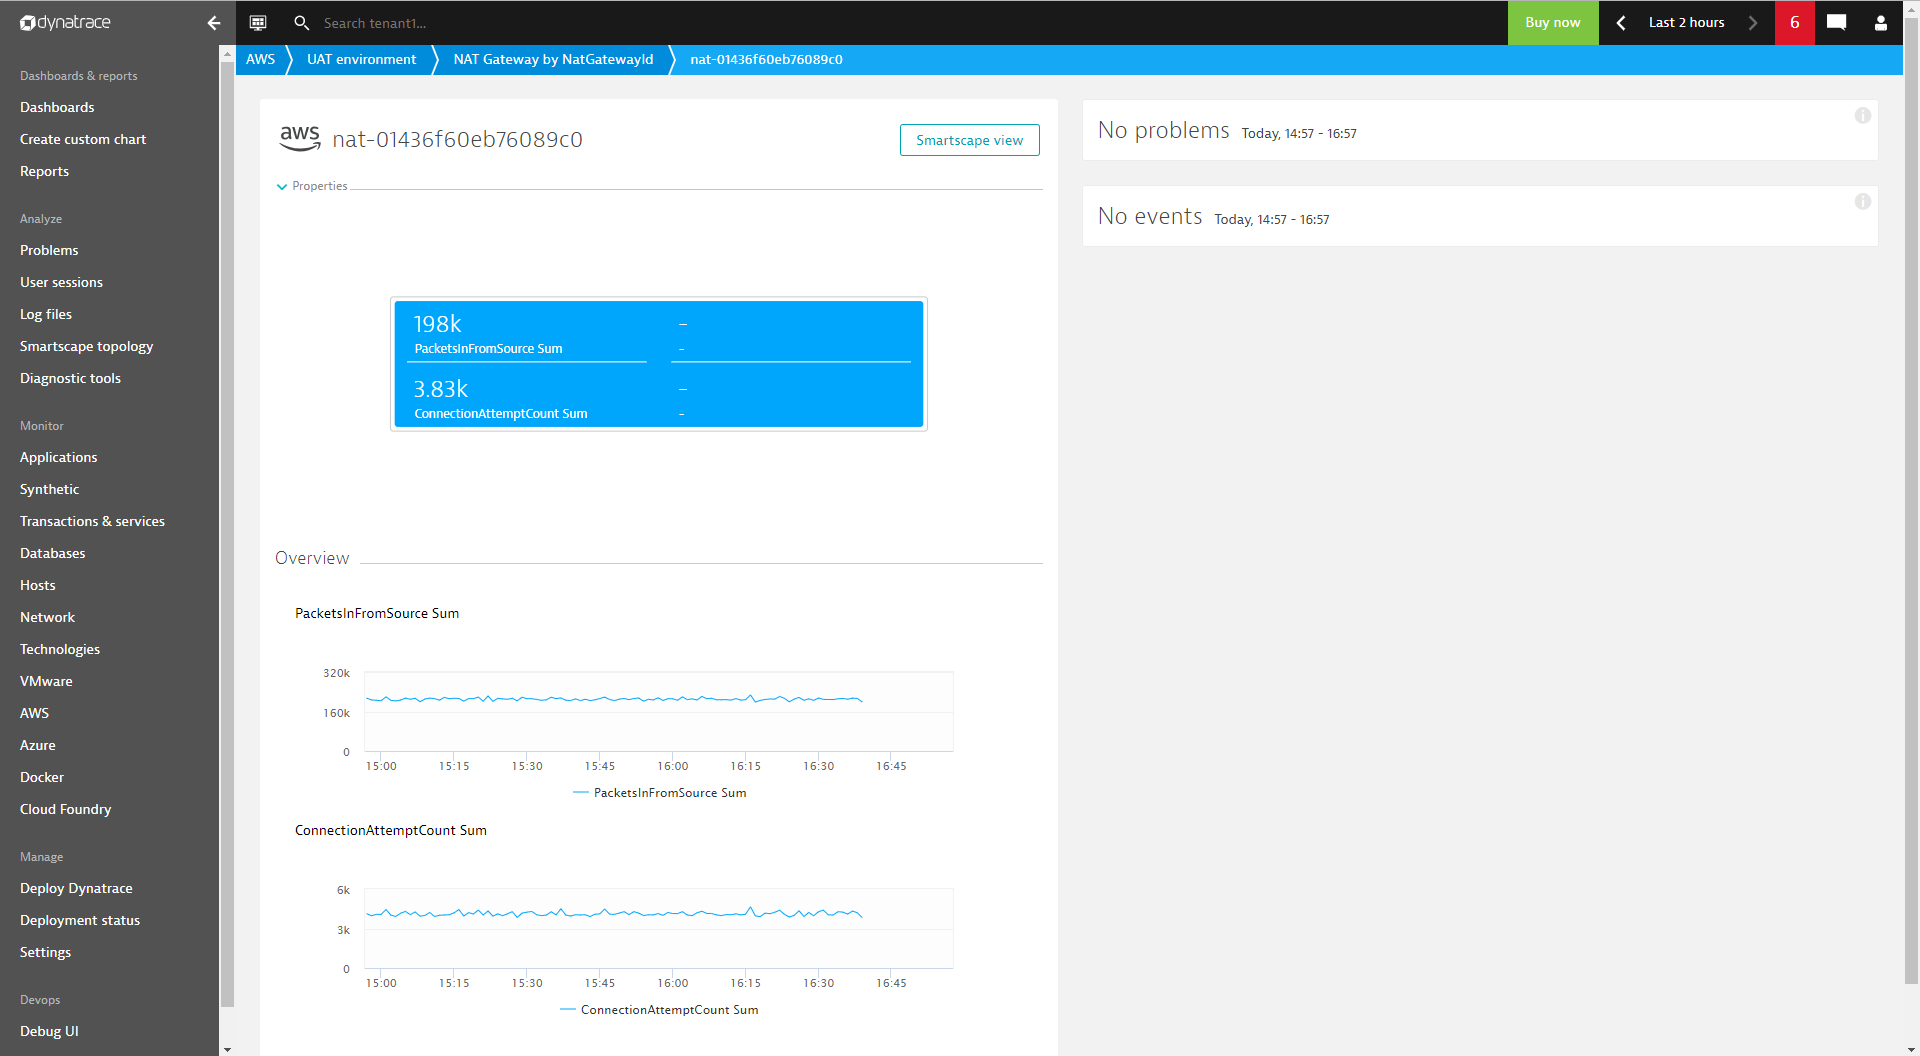Go to next timeframe arrow
The height and width of the screenshot is (1056, 1920).
[1752, 22]
